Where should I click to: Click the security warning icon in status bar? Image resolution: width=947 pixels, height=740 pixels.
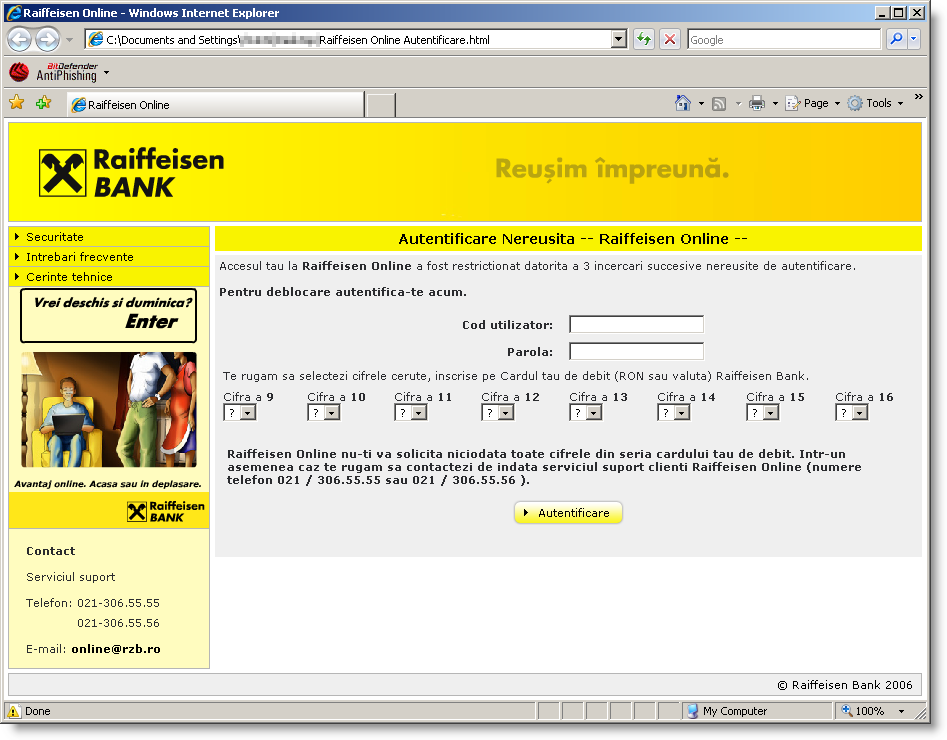coord(13,712)
